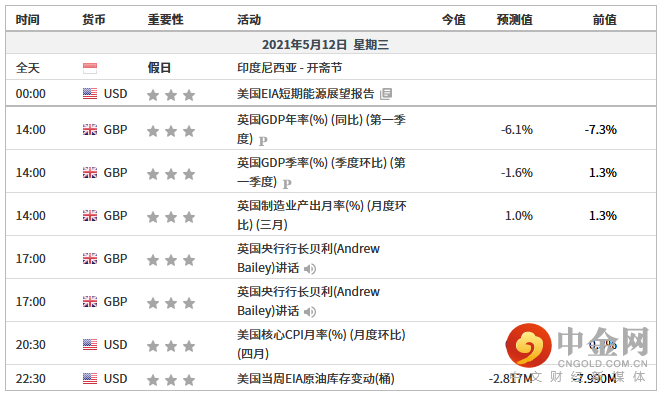Click the UK flag in the 英国GDP季率 row

click(90, 173)
